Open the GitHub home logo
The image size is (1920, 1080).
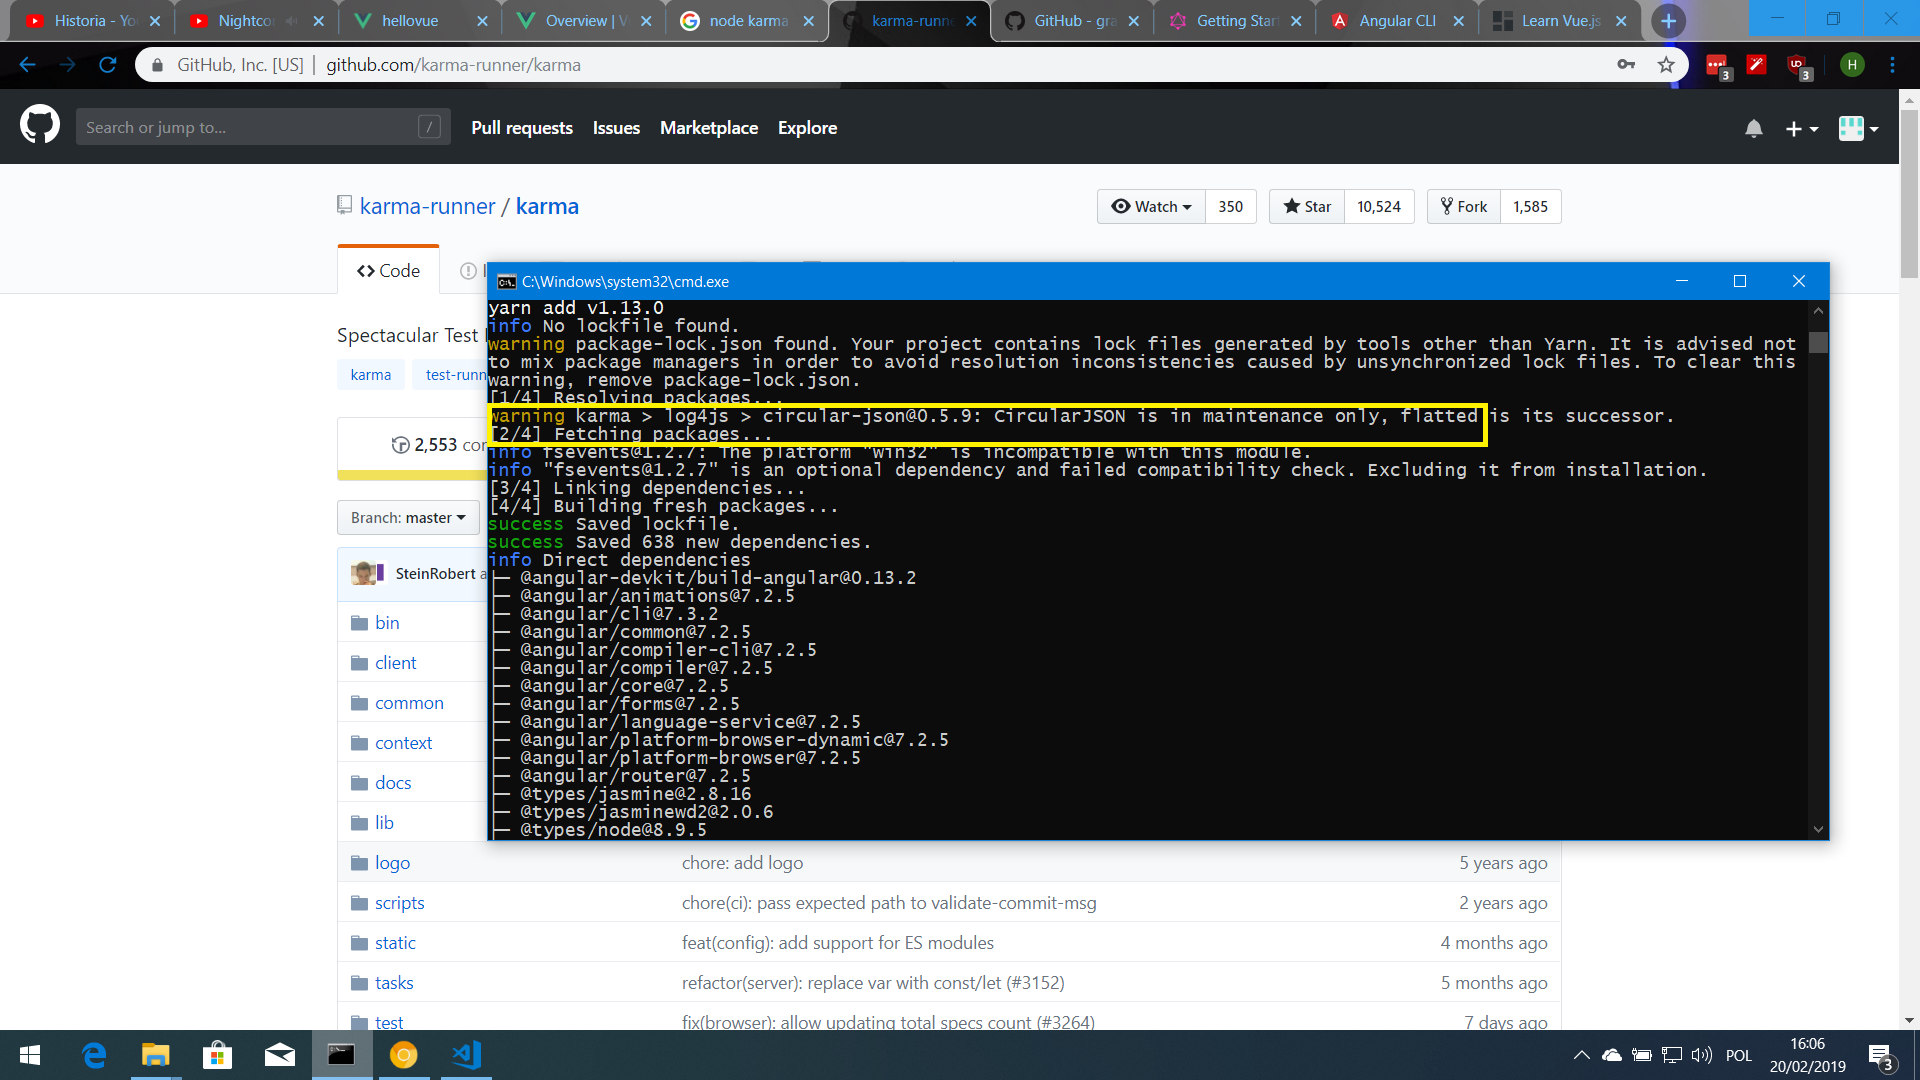tap(40, 127)
